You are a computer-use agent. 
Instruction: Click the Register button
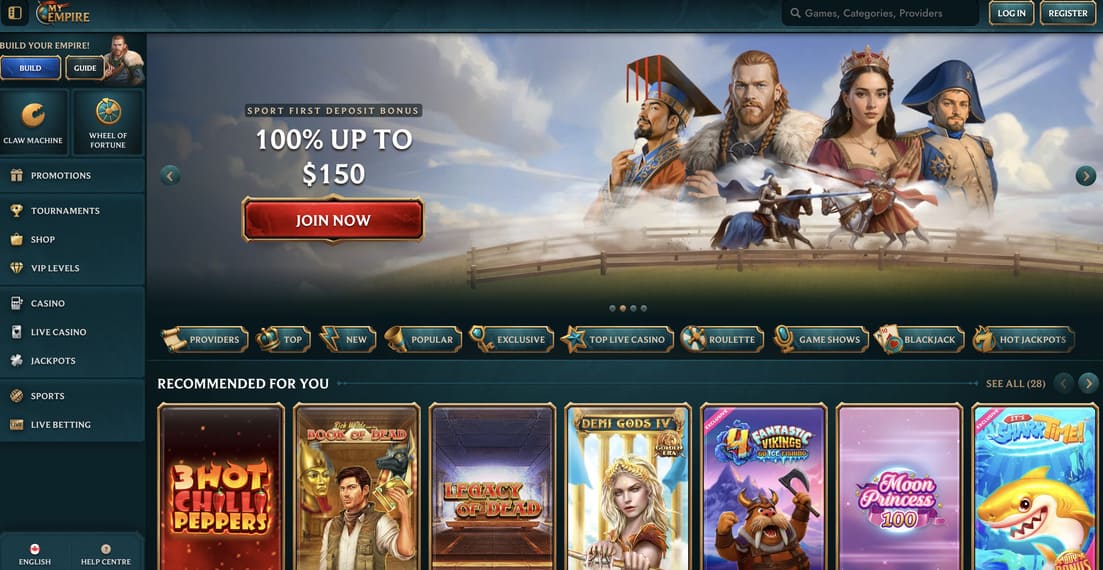click(1067, 13)
